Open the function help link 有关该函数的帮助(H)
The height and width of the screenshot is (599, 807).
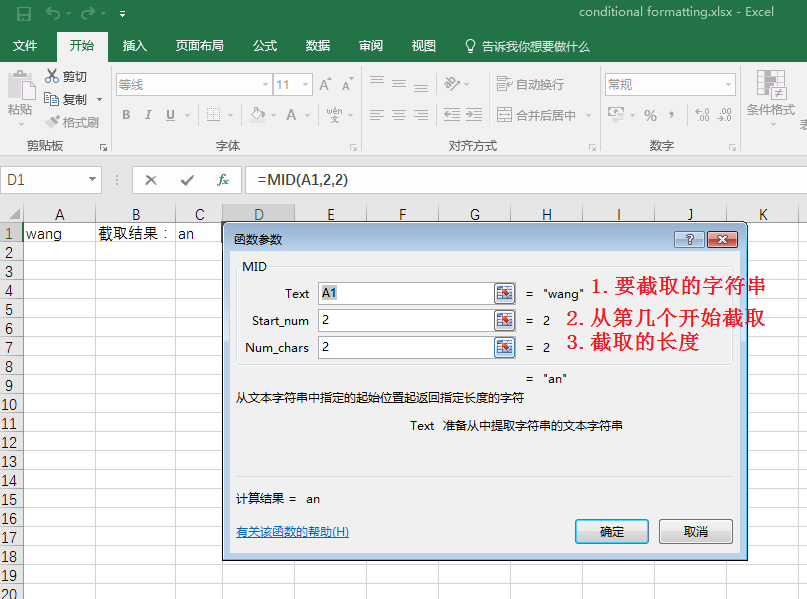pos(292,532)
